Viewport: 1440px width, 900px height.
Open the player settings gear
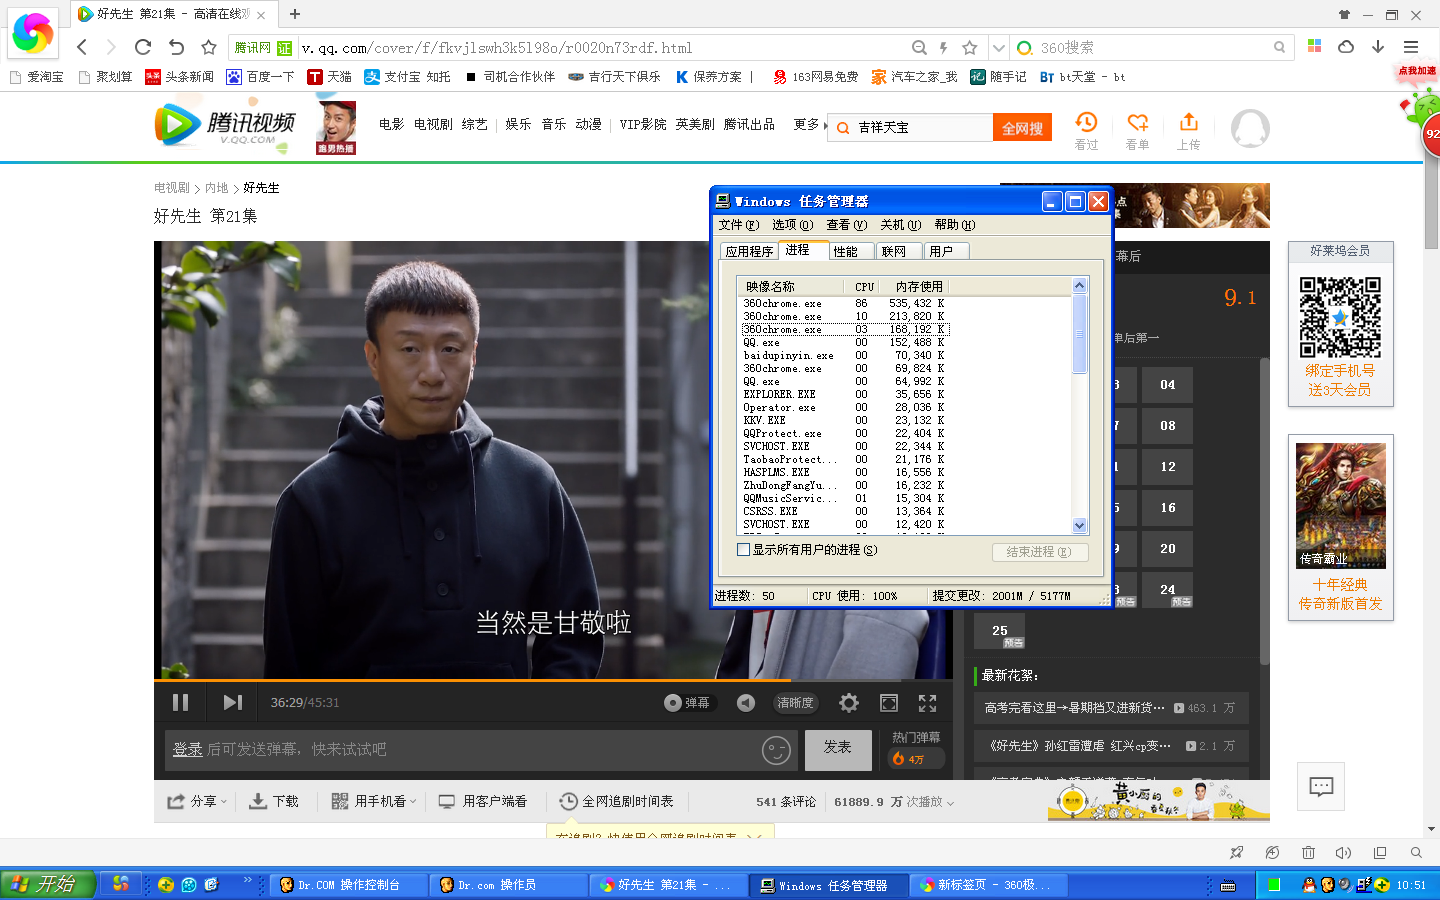point(849,703)
